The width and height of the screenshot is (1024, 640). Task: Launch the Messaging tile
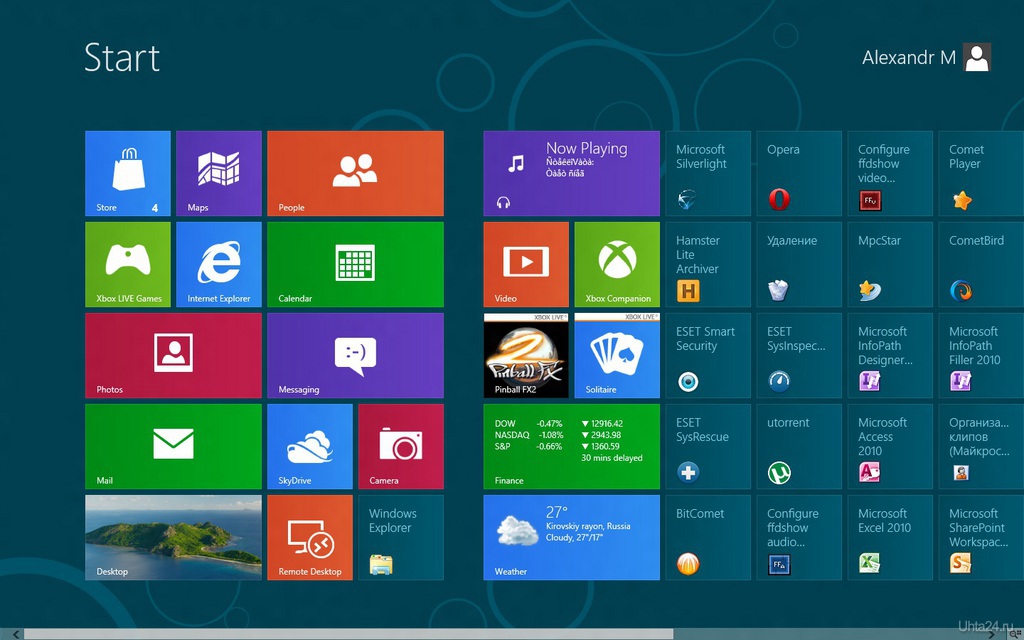[x=355, y=355]
